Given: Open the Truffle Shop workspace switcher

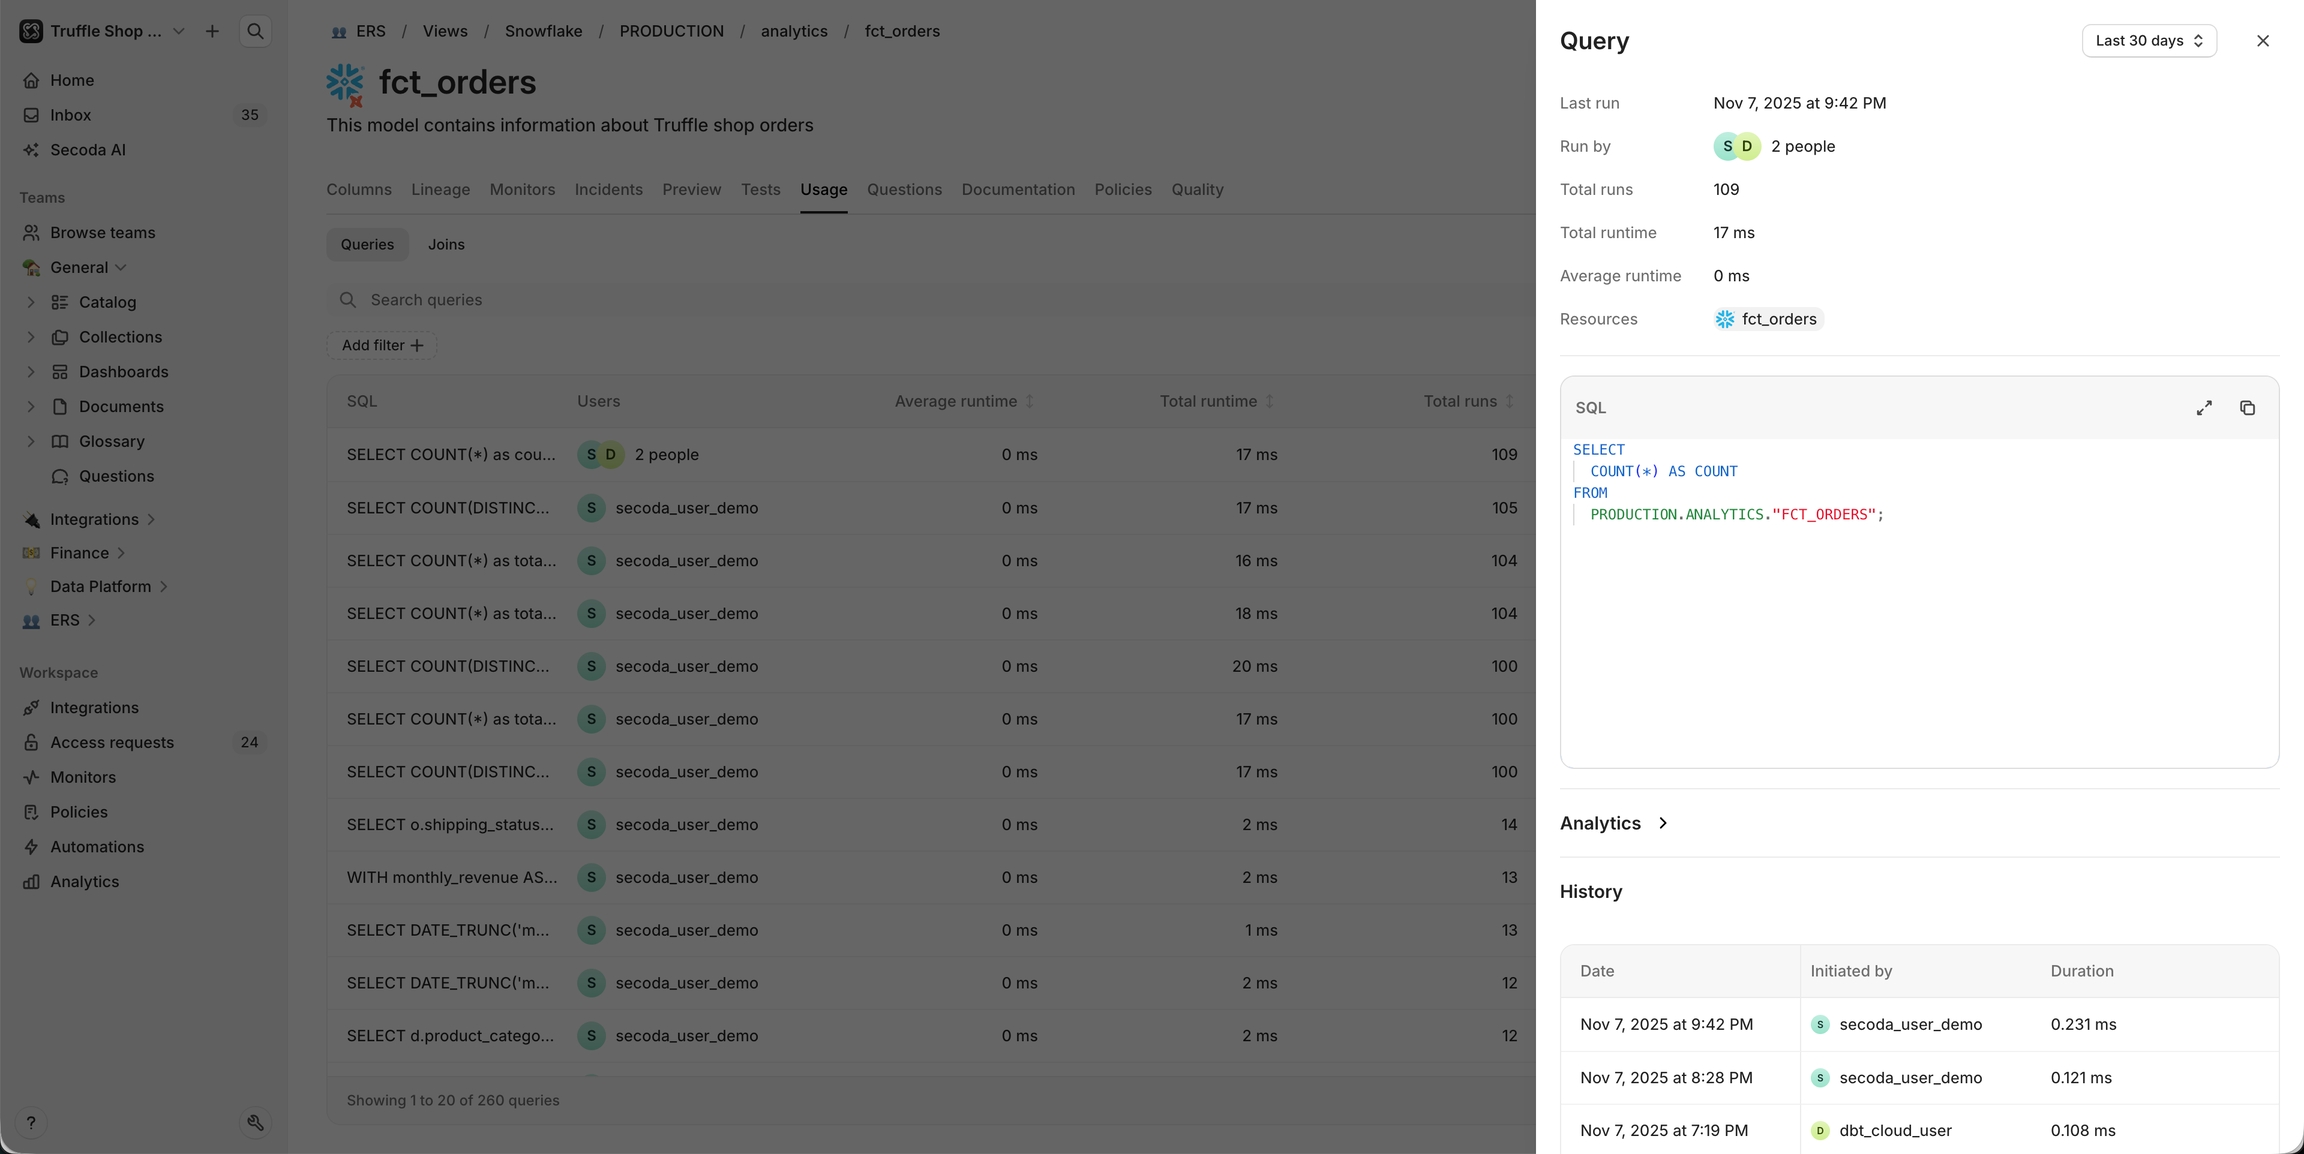Looking at the screenshot, I should (104, 31).
